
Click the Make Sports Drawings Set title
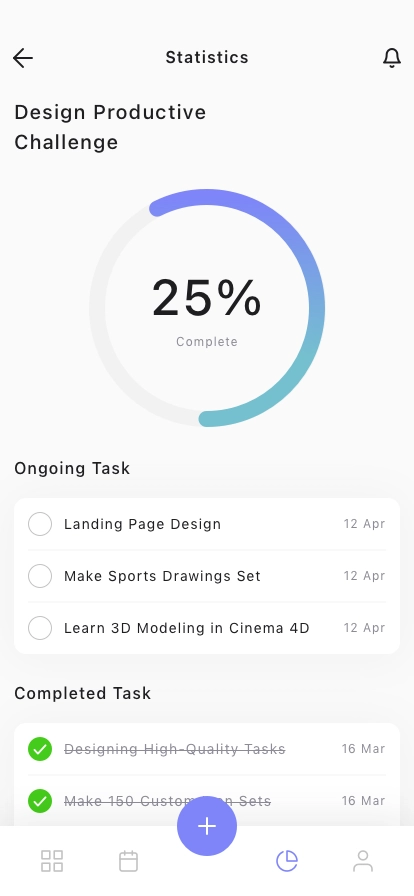point(162,576)
